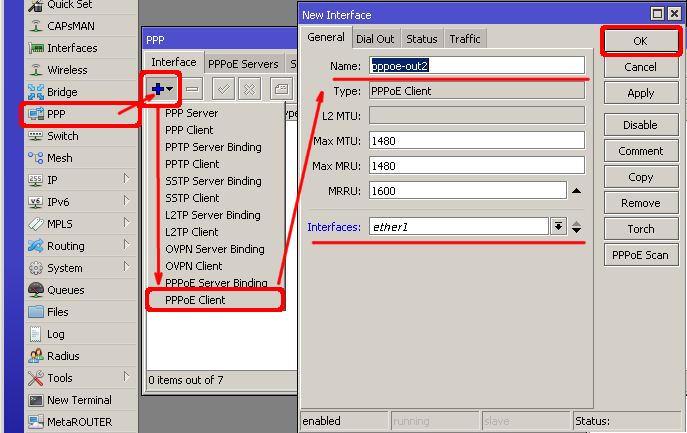The height and width of the screenshot is (433, 687).
Task: Expand the Tools submenu arrow
Action: click(127, 378)
